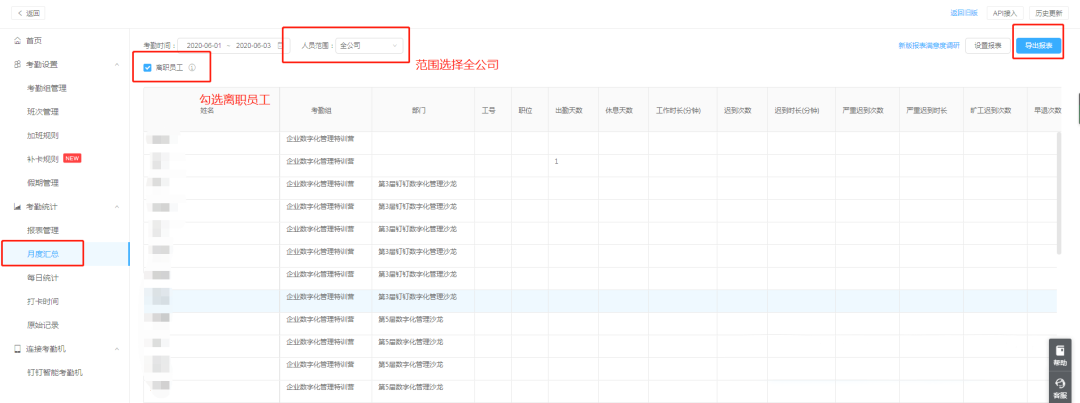Click the info icon next to 离职员工
The height and width of the screenshot is (403, 1080).
192,68
